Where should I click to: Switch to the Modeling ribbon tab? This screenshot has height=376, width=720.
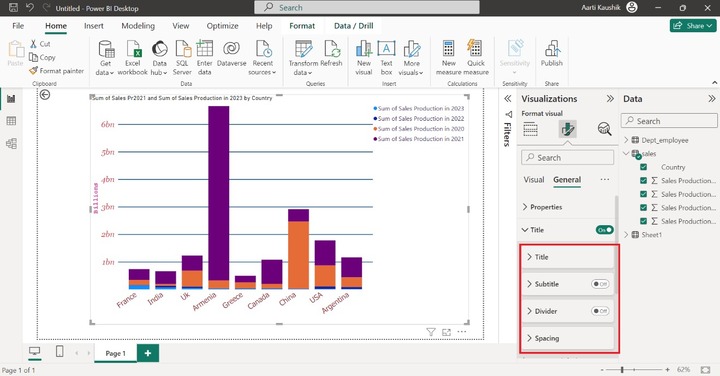pyautogui.click(x=138, y=26)
